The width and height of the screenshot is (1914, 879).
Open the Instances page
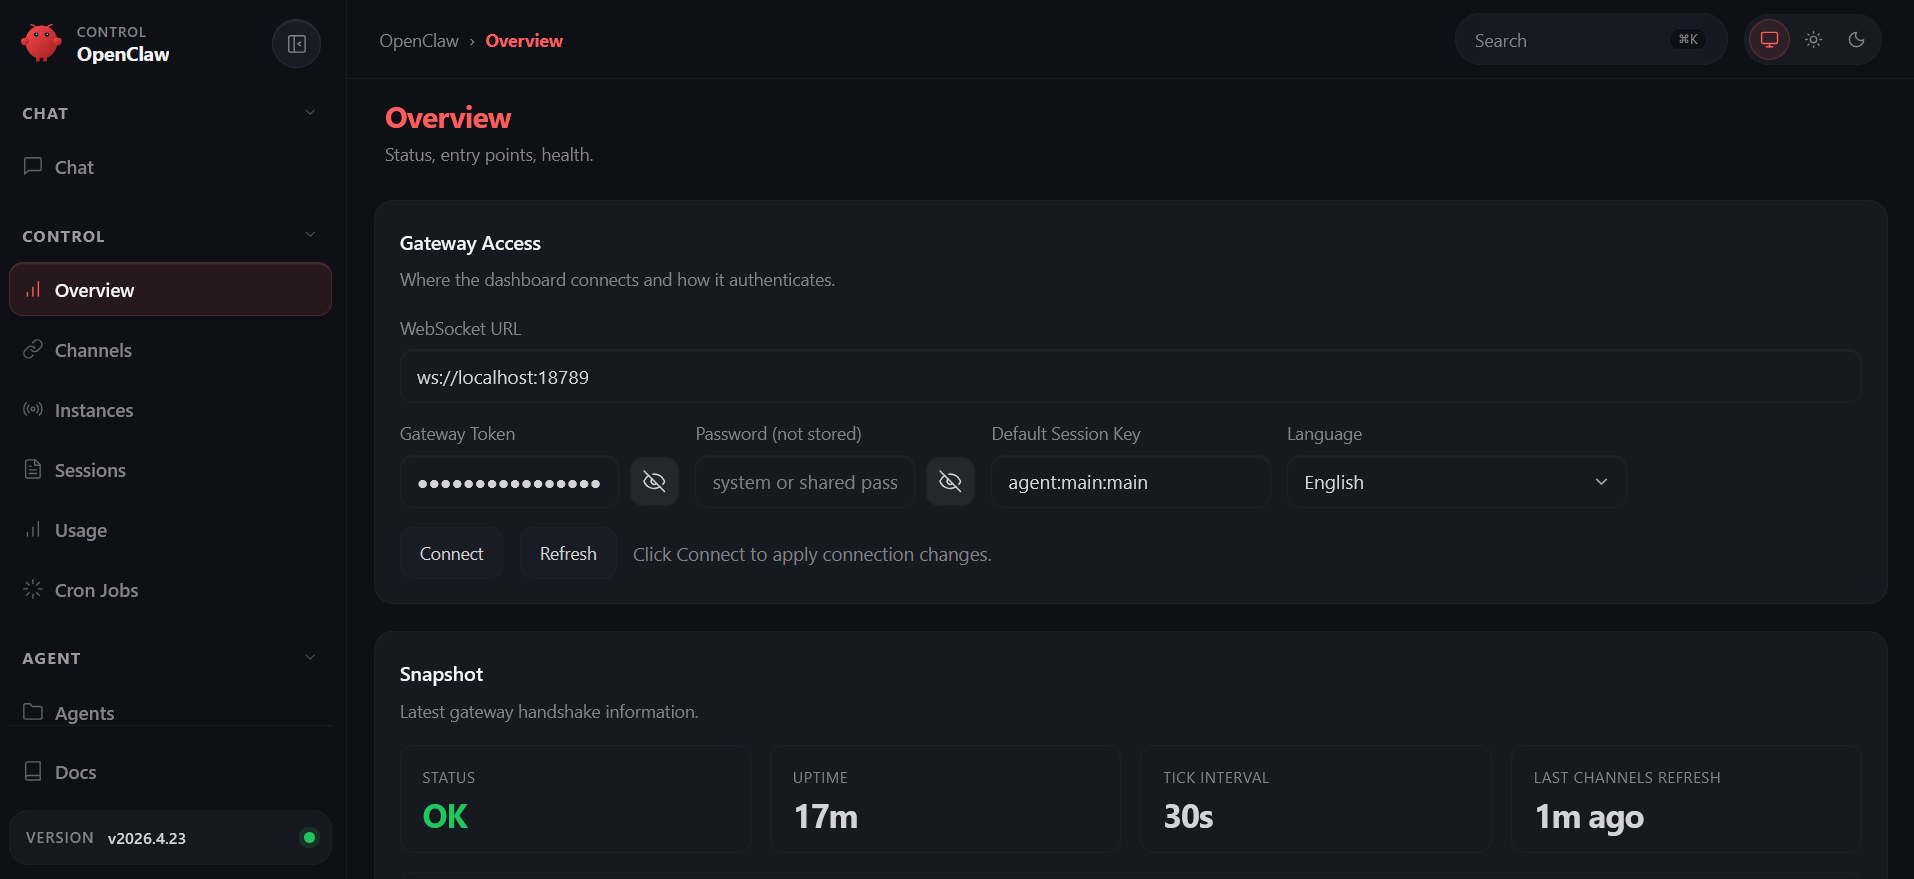[x=170, y=410]
